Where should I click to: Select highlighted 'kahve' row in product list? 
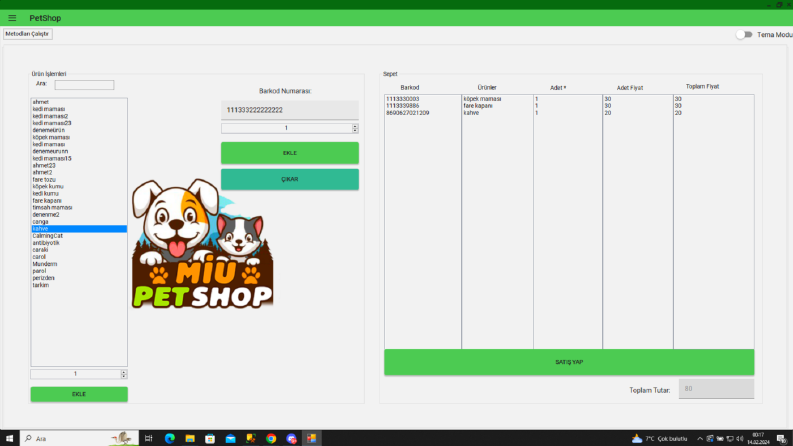[x=79, y=229]
